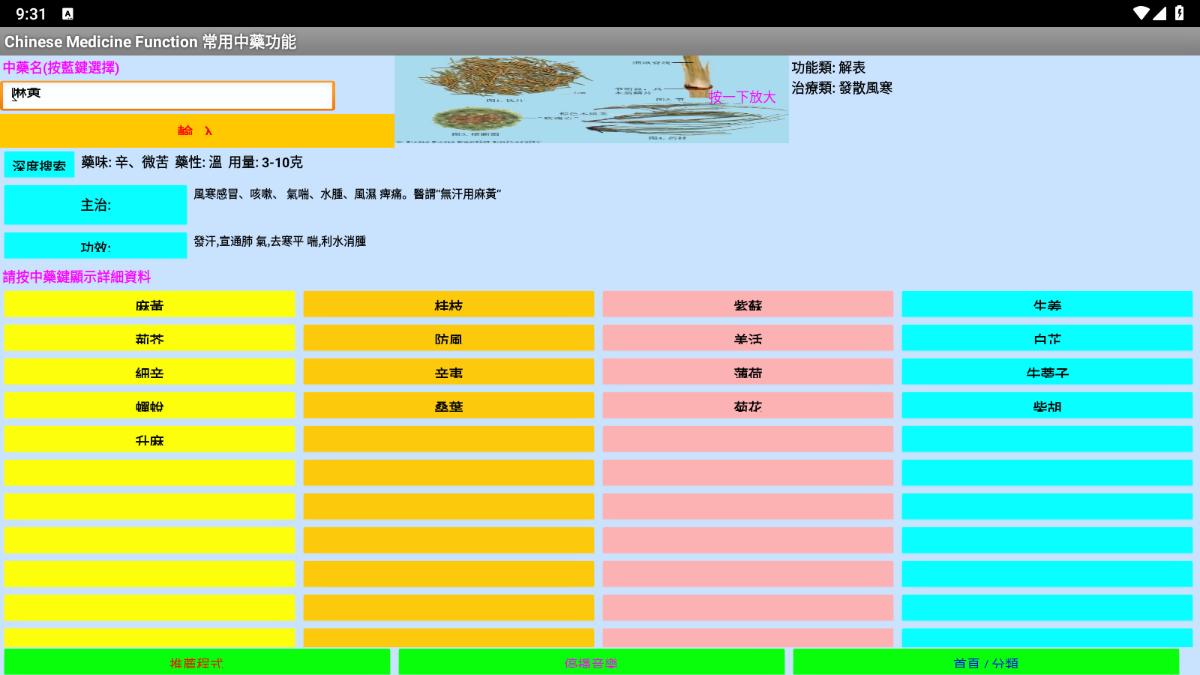Viewport: 1200px width, 675px height.
Task: Click the 功能類: 解表 text
Action: tap(829, 68)
